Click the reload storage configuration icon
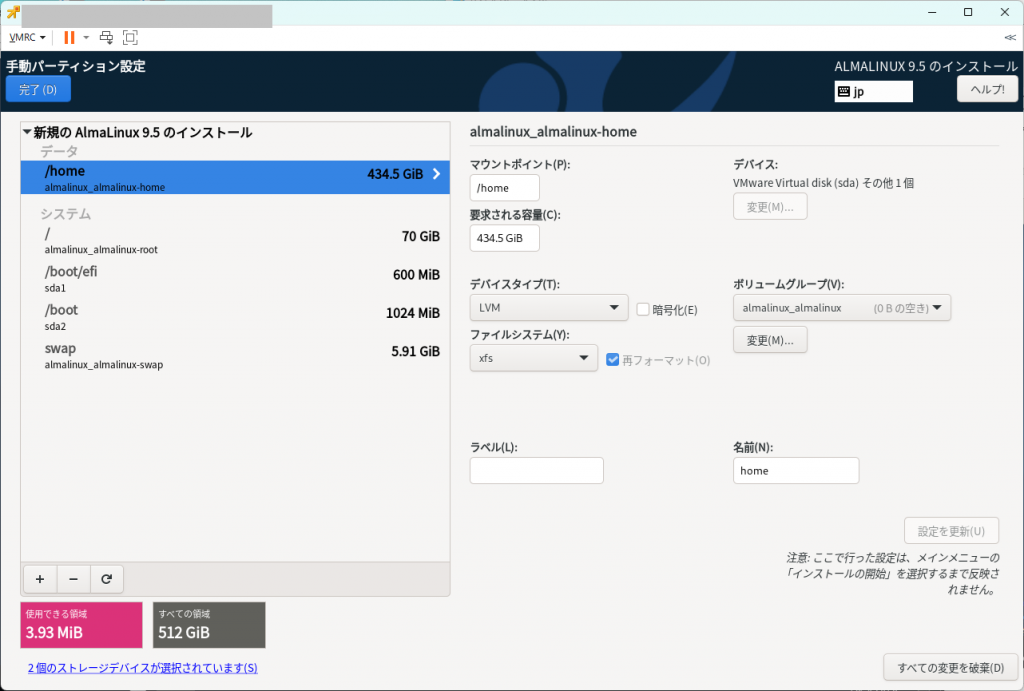1024x691 pixels. (x=106, y=579)
